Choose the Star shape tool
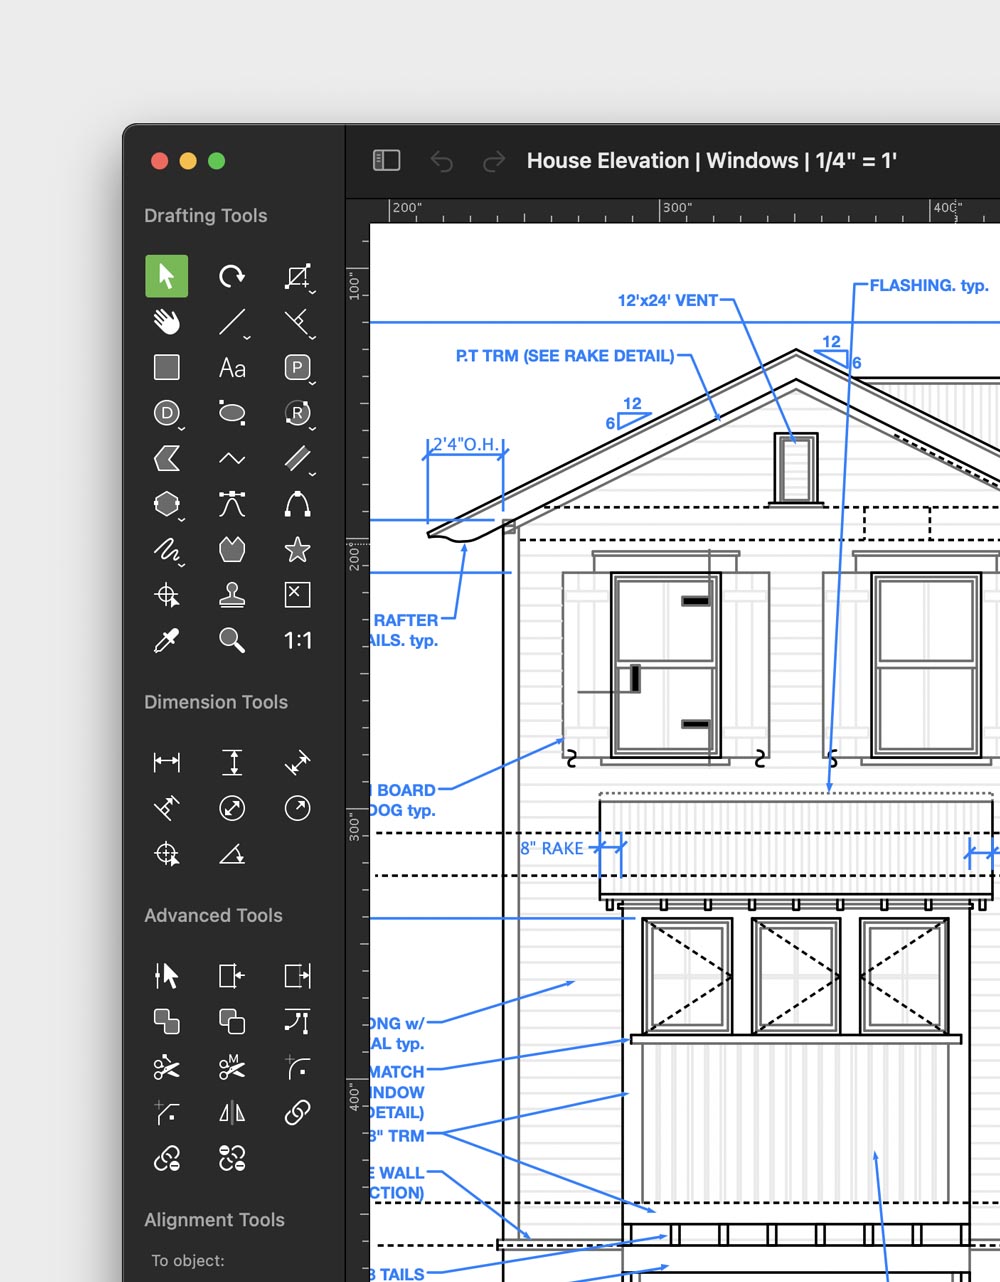The height and width of the screenshot is (1282, 1000). coord(297,550)
